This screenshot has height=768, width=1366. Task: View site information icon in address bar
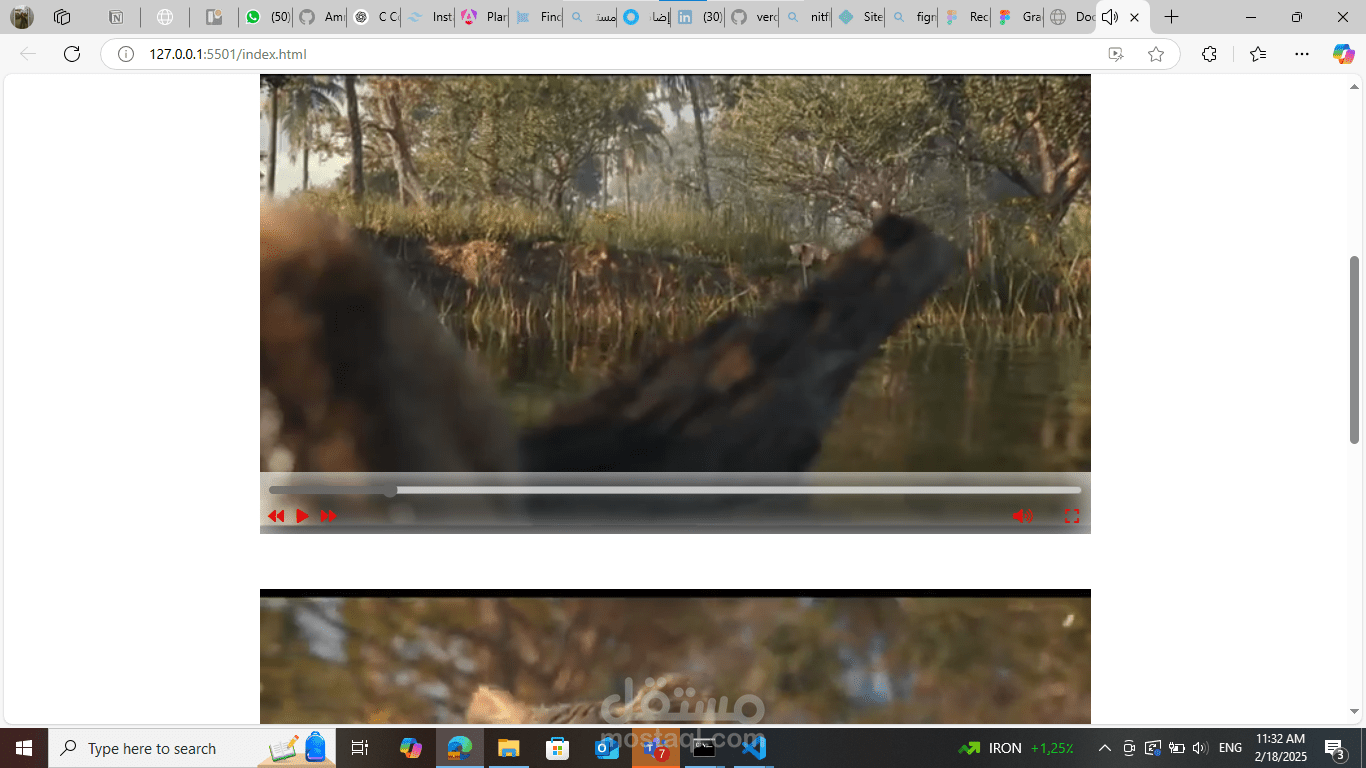(x=126, y=54)
